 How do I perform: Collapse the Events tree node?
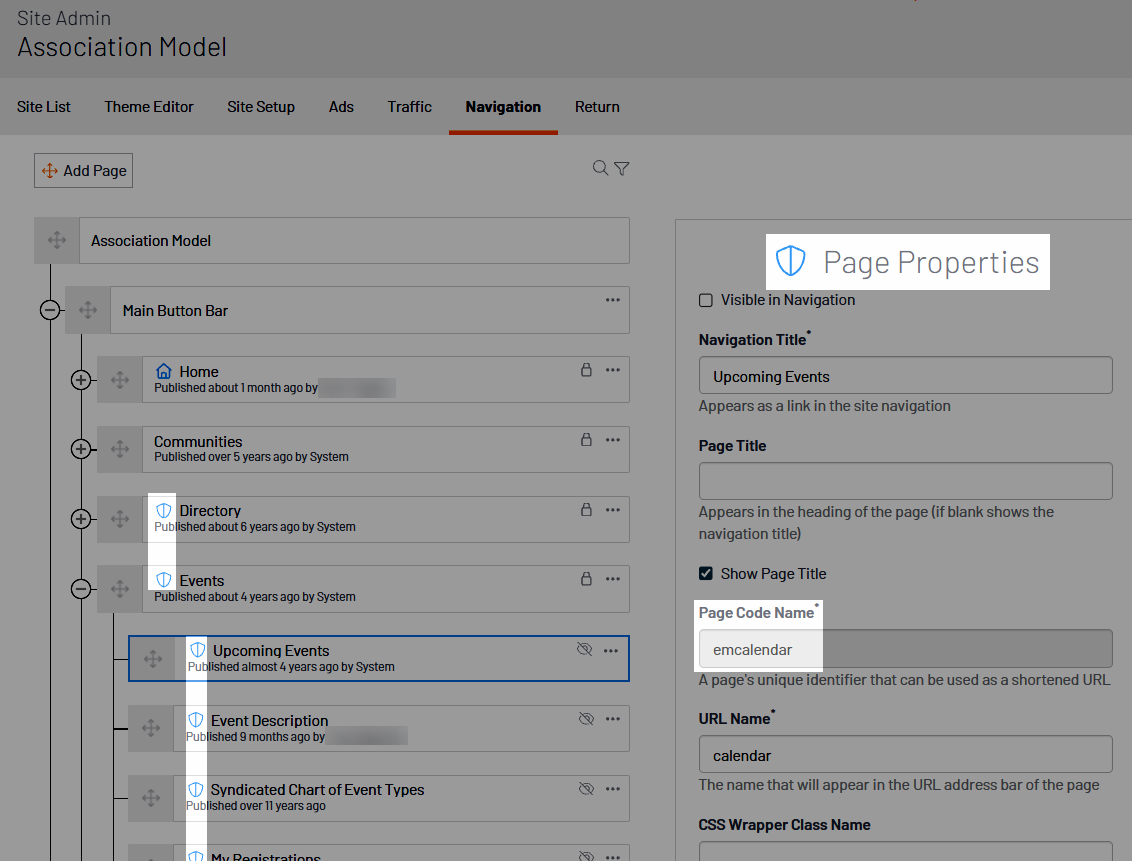(81, 589)
